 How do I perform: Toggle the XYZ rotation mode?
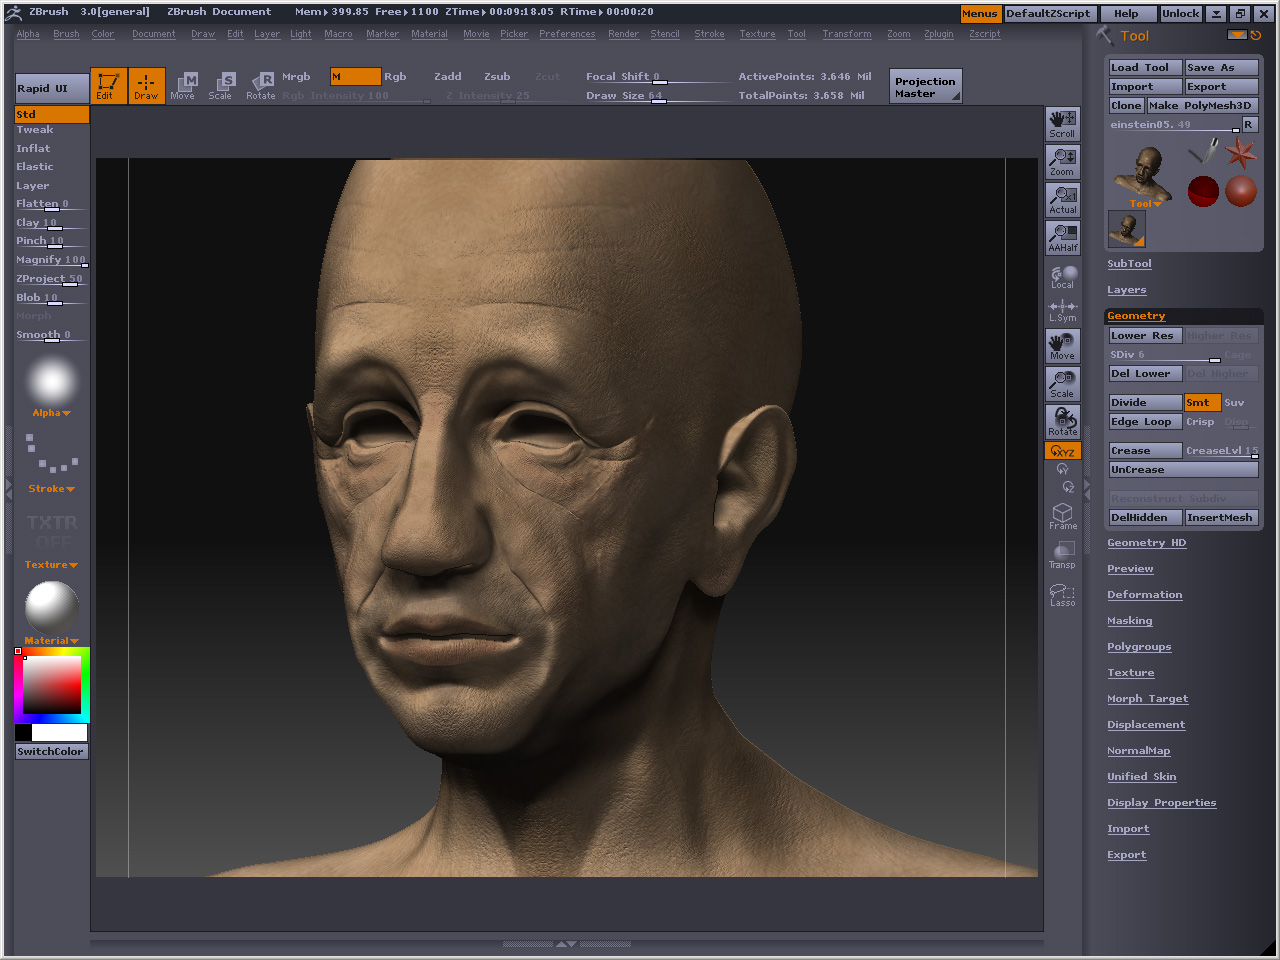pos(1062,452)
